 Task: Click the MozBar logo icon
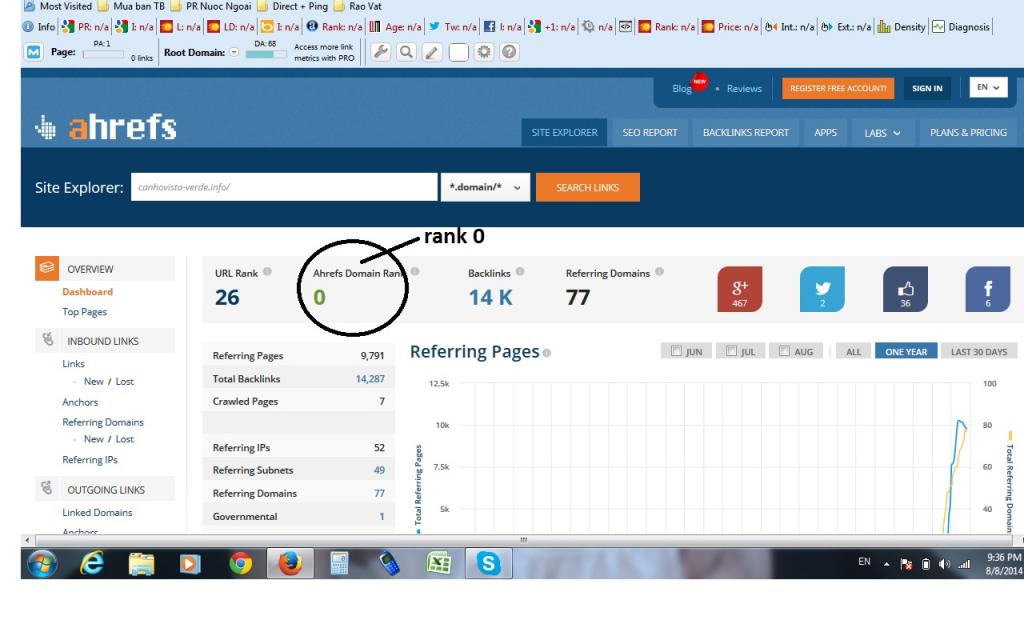pyautogui.click(x=33, y=52)
